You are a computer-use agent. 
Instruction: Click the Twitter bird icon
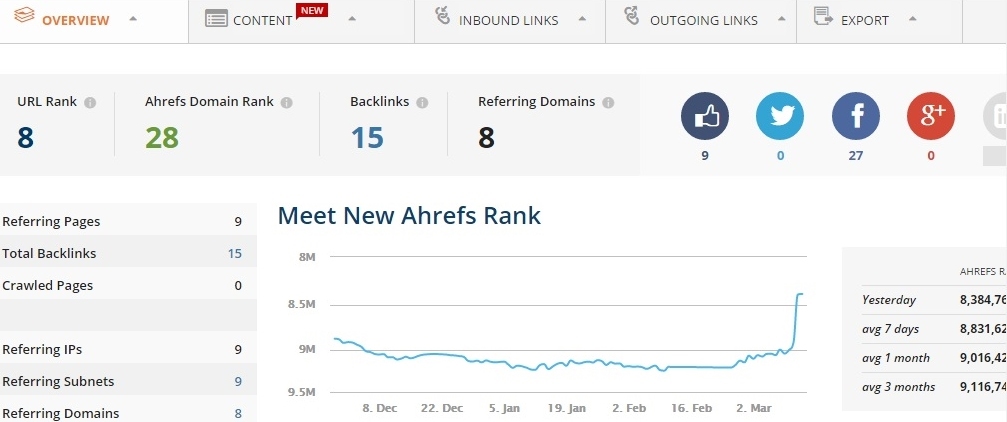[780, 115]
